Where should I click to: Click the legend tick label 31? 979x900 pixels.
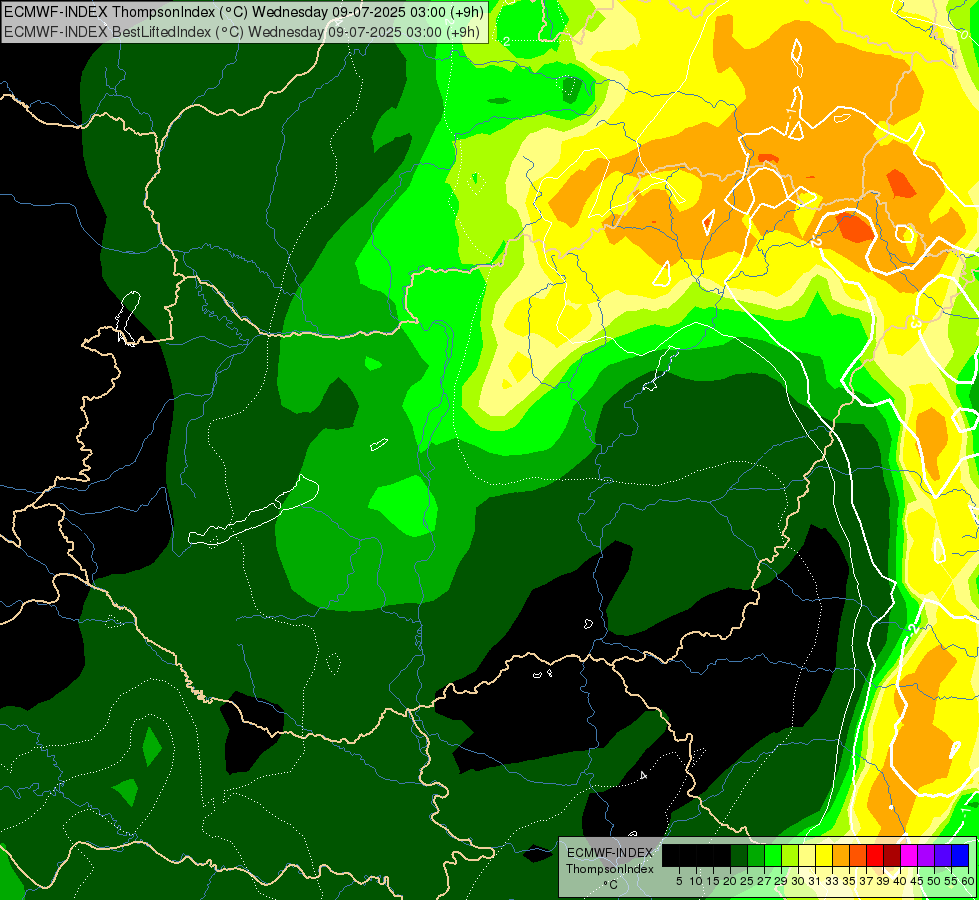pos(815,881)
